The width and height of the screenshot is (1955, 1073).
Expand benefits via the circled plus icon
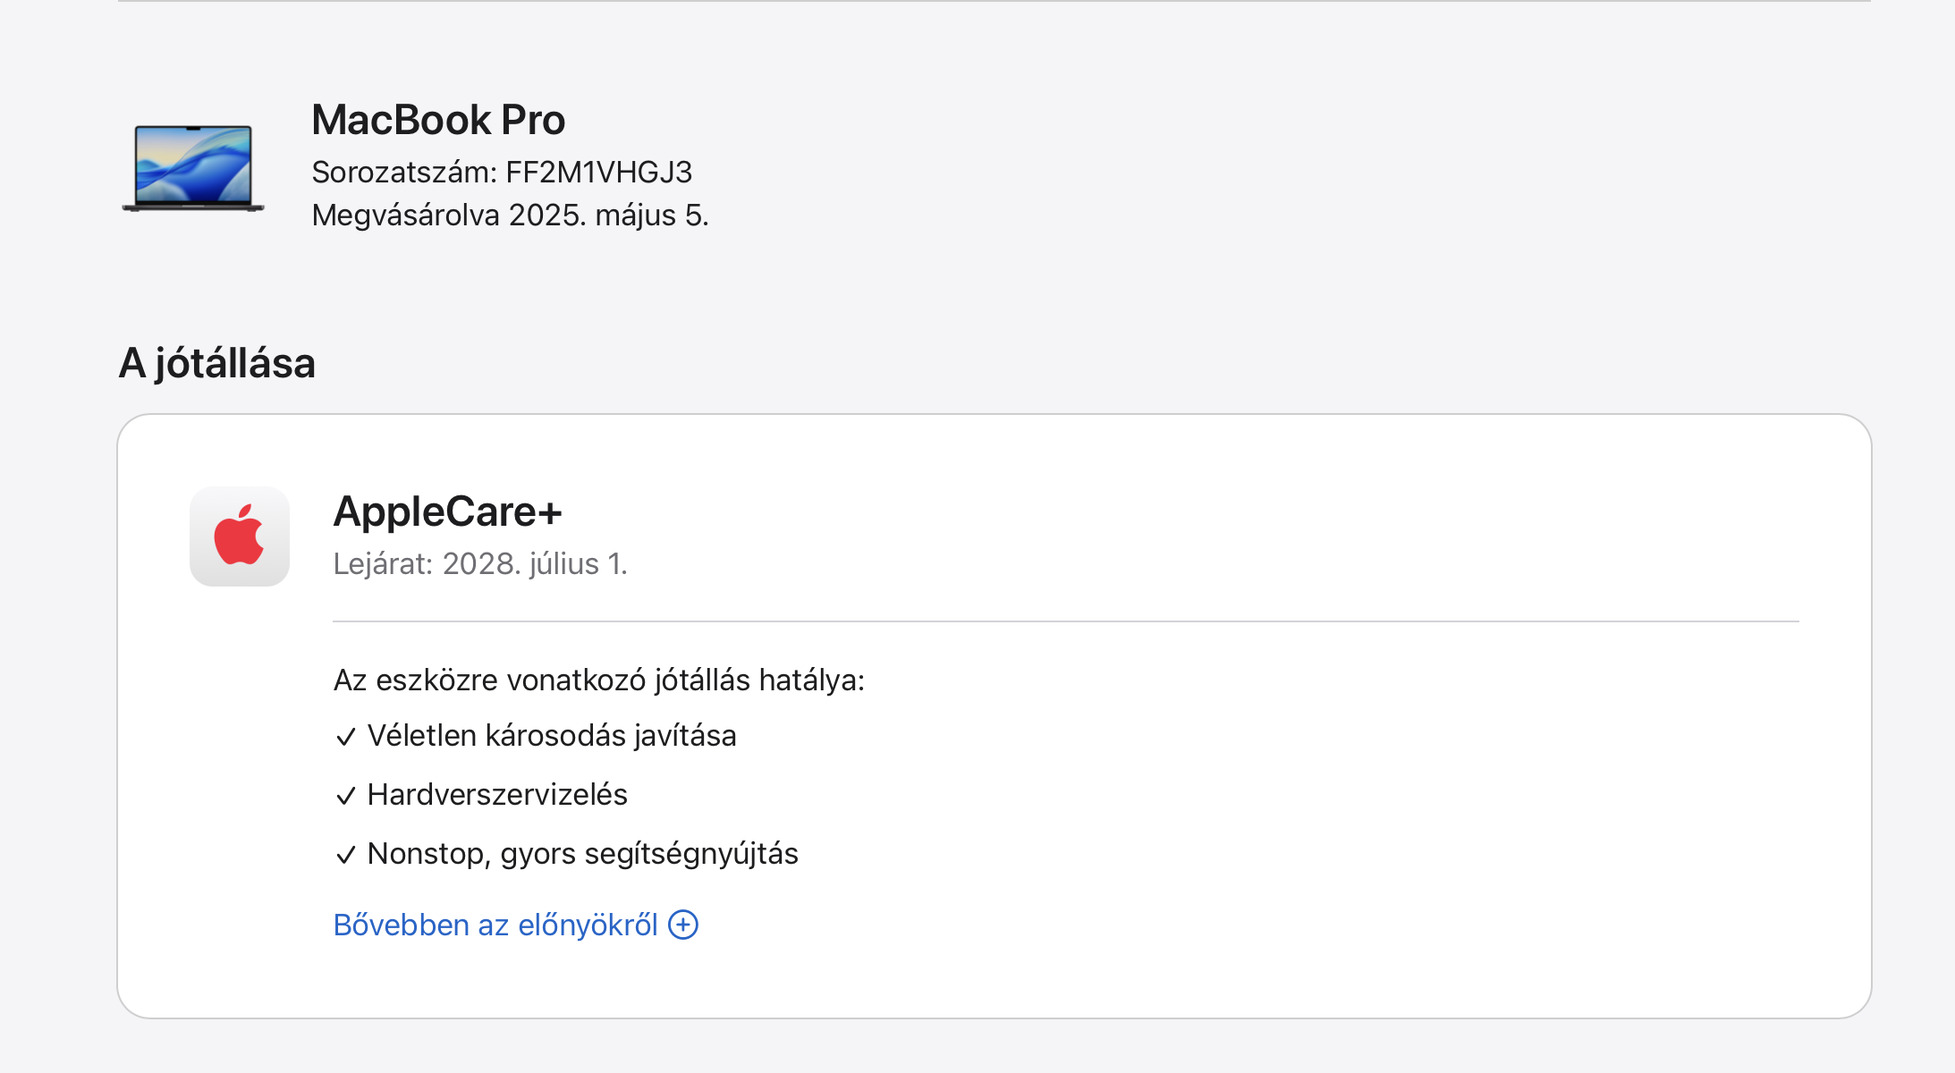[683, 925]
